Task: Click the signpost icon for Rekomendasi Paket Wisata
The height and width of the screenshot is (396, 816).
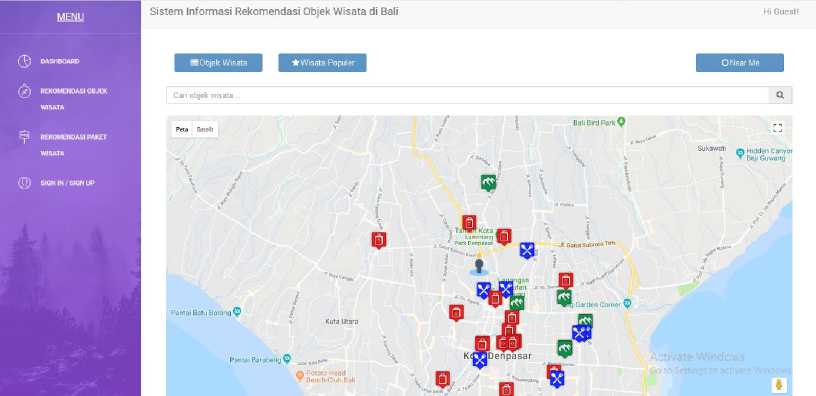Action: click(x=24, y=137)
